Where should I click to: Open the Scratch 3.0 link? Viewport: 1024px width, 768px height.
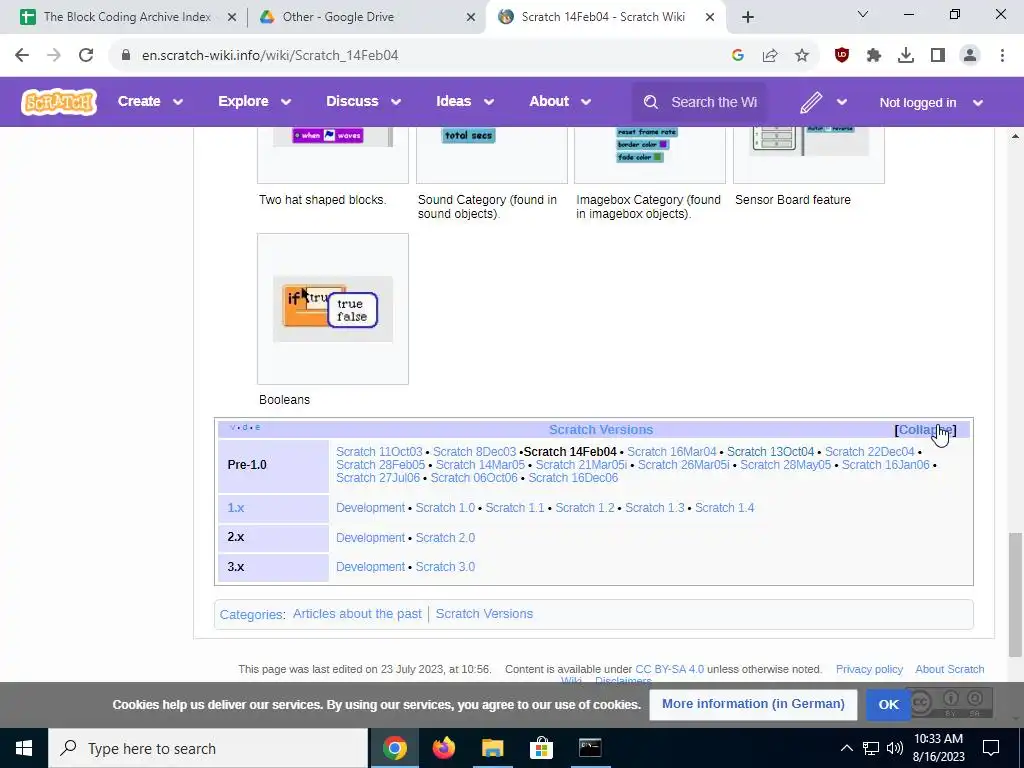[x=445, y=567]
